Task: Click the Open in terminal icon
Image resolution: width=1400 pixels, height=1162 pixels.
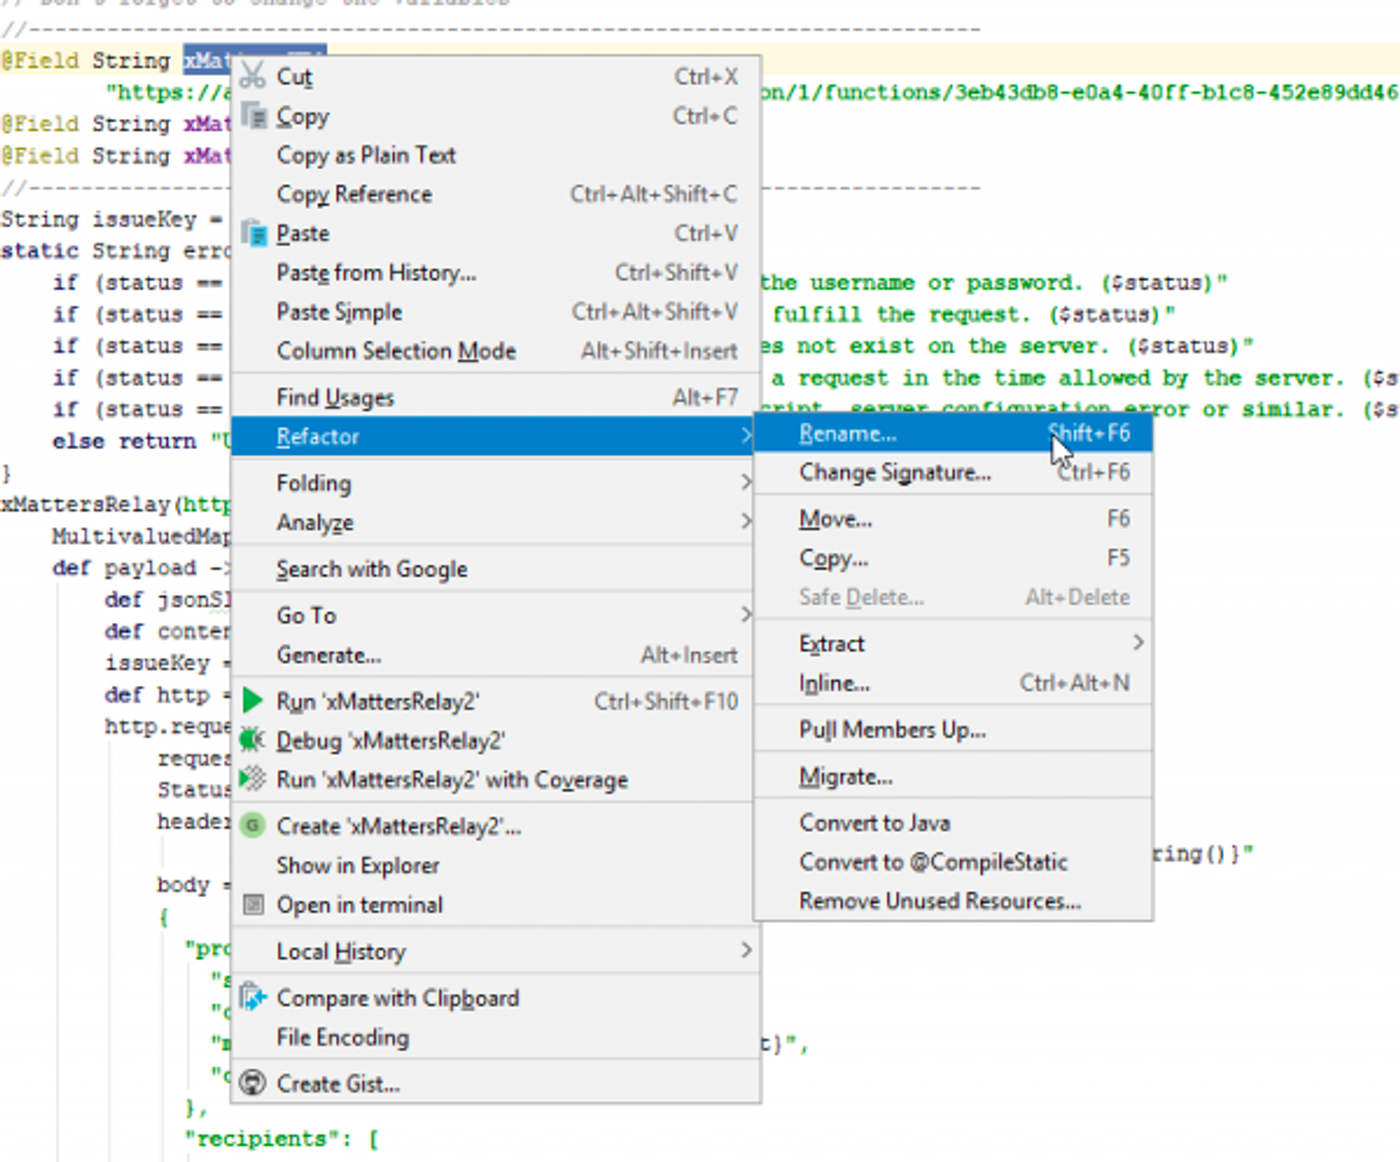Action: [x=253, y=904]
